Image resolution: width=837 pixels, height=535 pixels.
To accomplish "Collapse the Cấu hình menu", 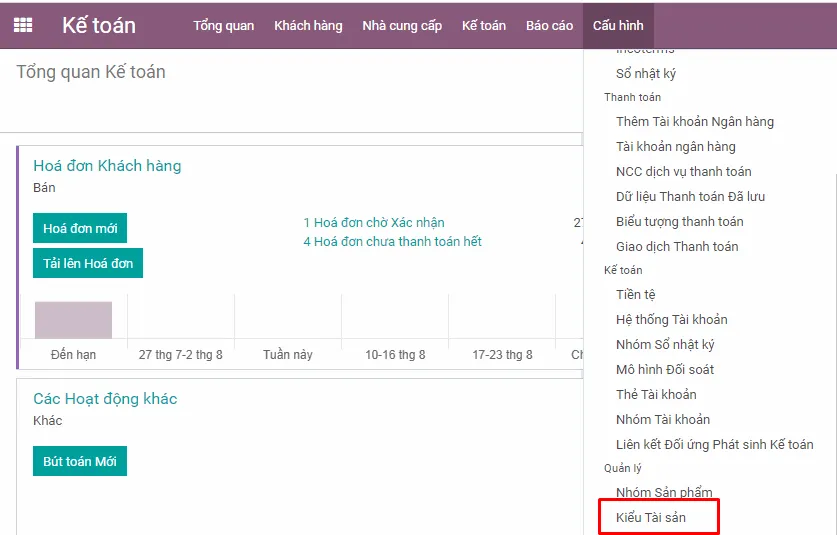I will (x=618, y=25).
